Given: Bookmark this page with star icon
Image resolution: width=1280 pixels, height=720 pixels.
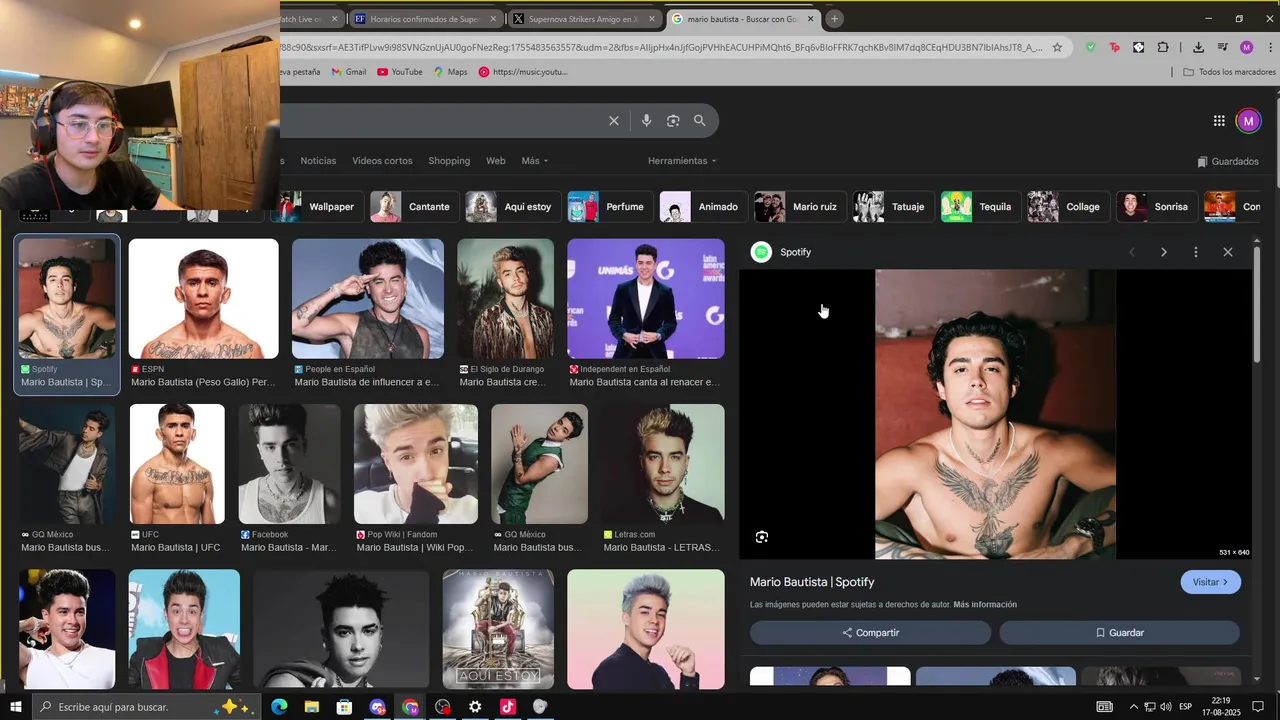Looking at the screenshot, I should [1057, 47].
